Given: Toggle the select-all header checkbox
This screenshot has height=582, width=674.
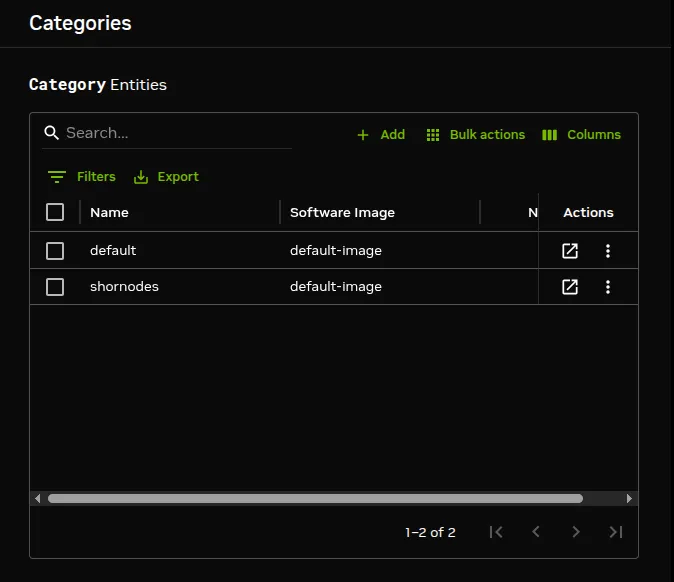Looking at the screenshot, I should pyautogui.click(x=55, y=212).
